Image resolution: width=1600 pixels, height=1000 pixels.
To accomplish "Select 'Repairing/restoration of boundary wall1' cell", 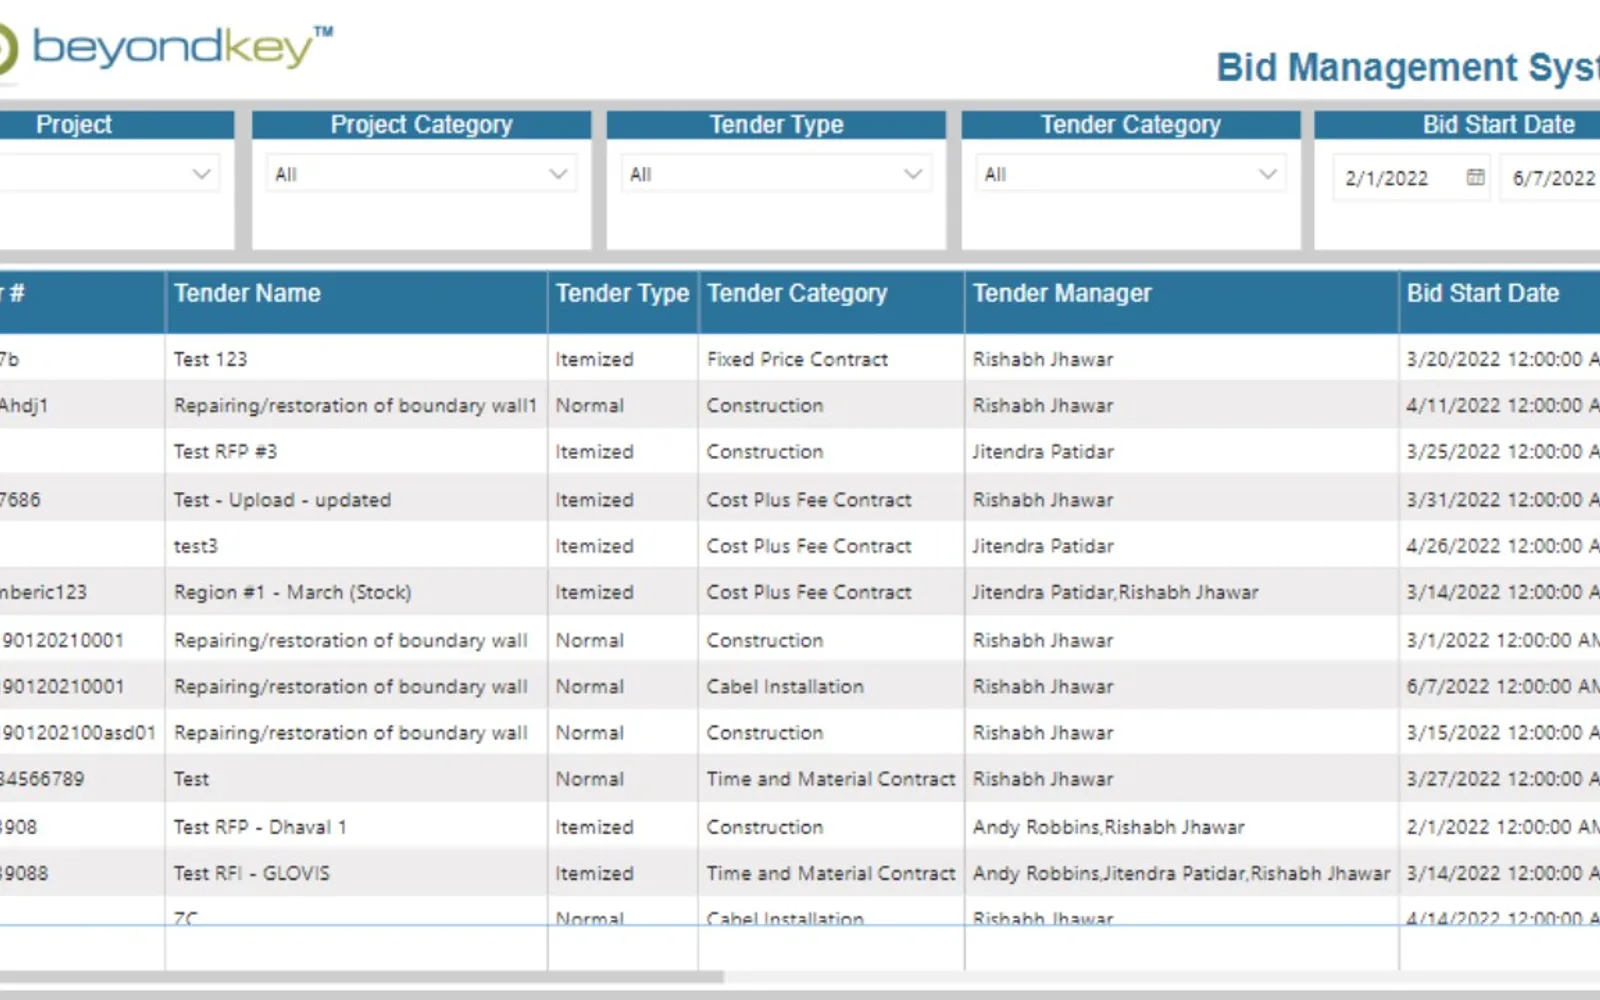I will pyautogui.click(x=355, y=405).
